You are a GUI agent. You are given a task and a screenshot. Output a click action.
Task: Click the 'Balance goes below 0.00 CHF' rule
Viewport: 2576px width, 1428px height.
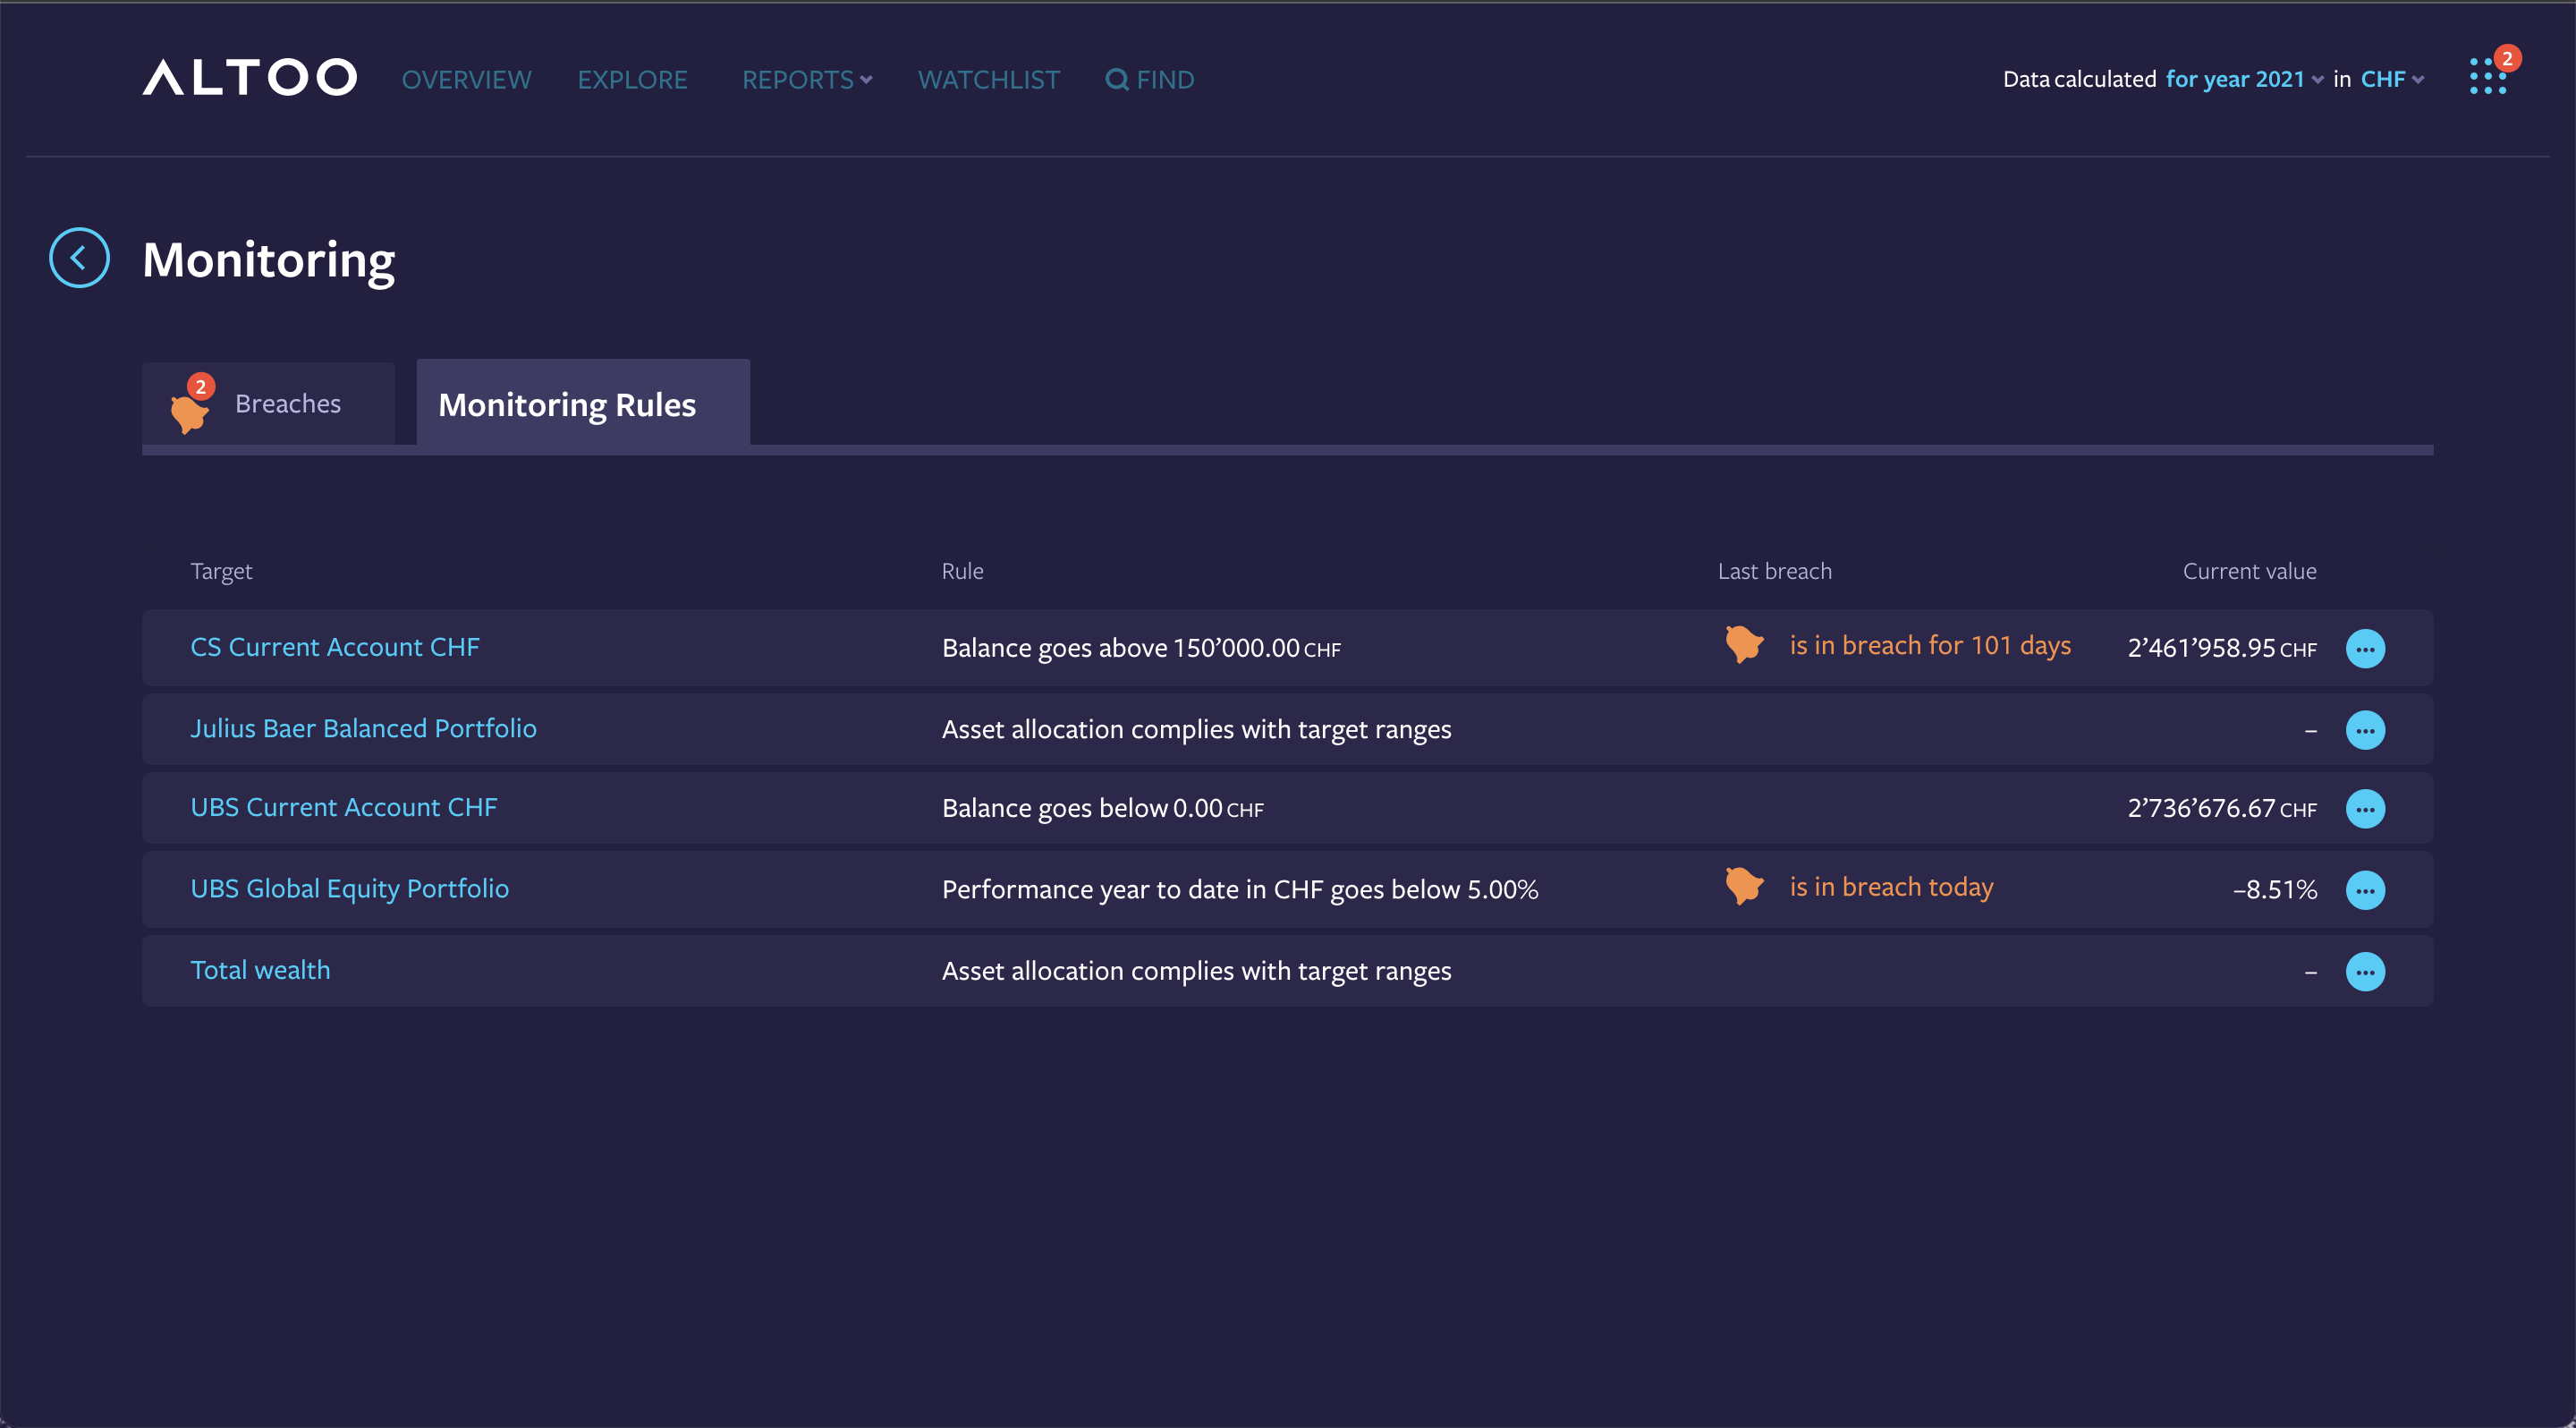1103,808
